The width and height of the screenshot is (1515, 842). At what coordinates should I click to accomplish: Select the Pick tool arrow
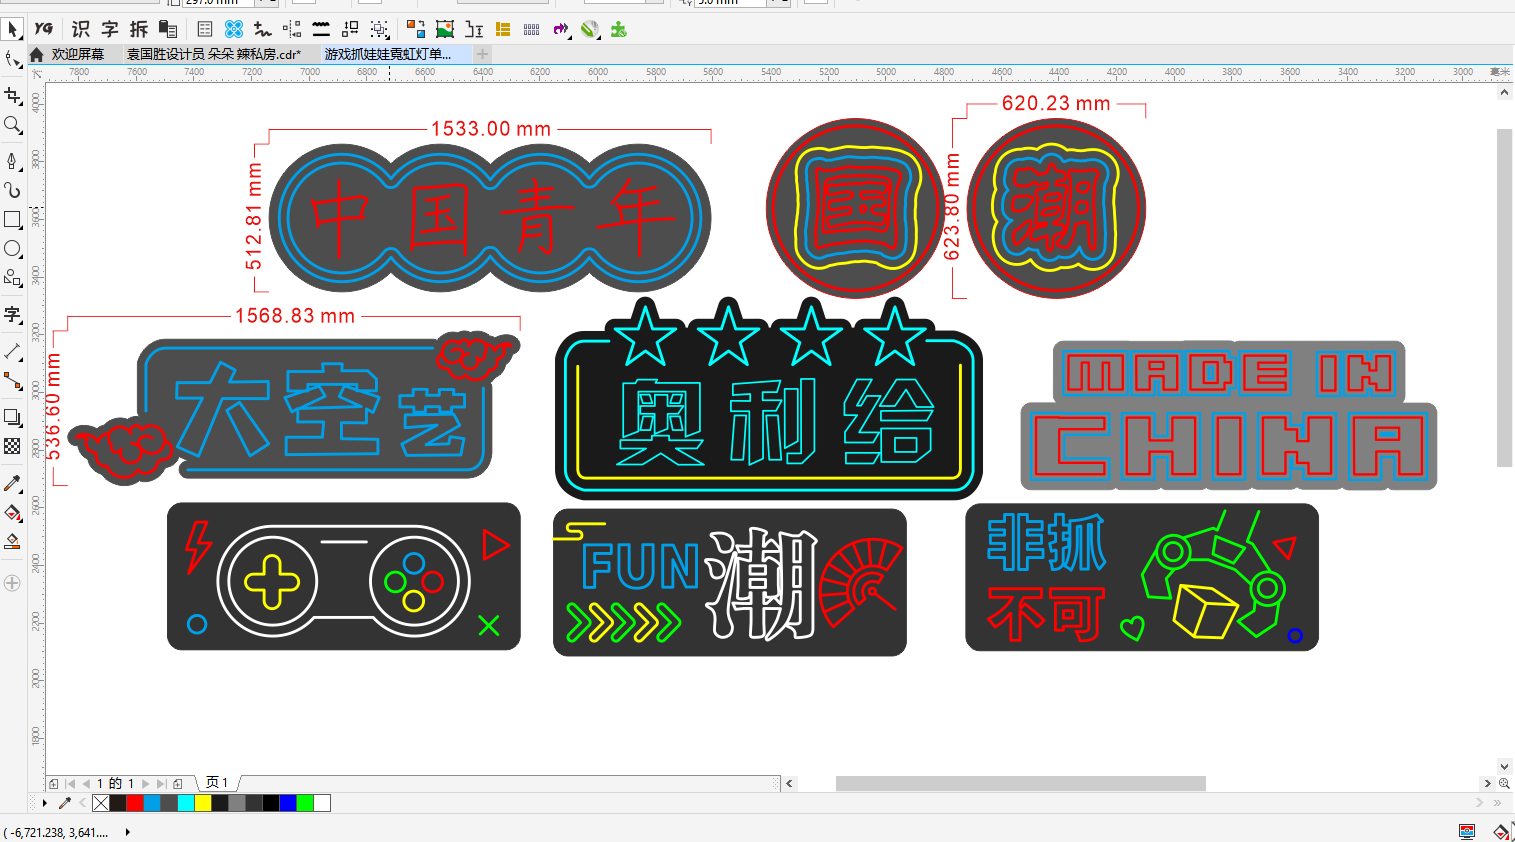[x=12, y=29]
